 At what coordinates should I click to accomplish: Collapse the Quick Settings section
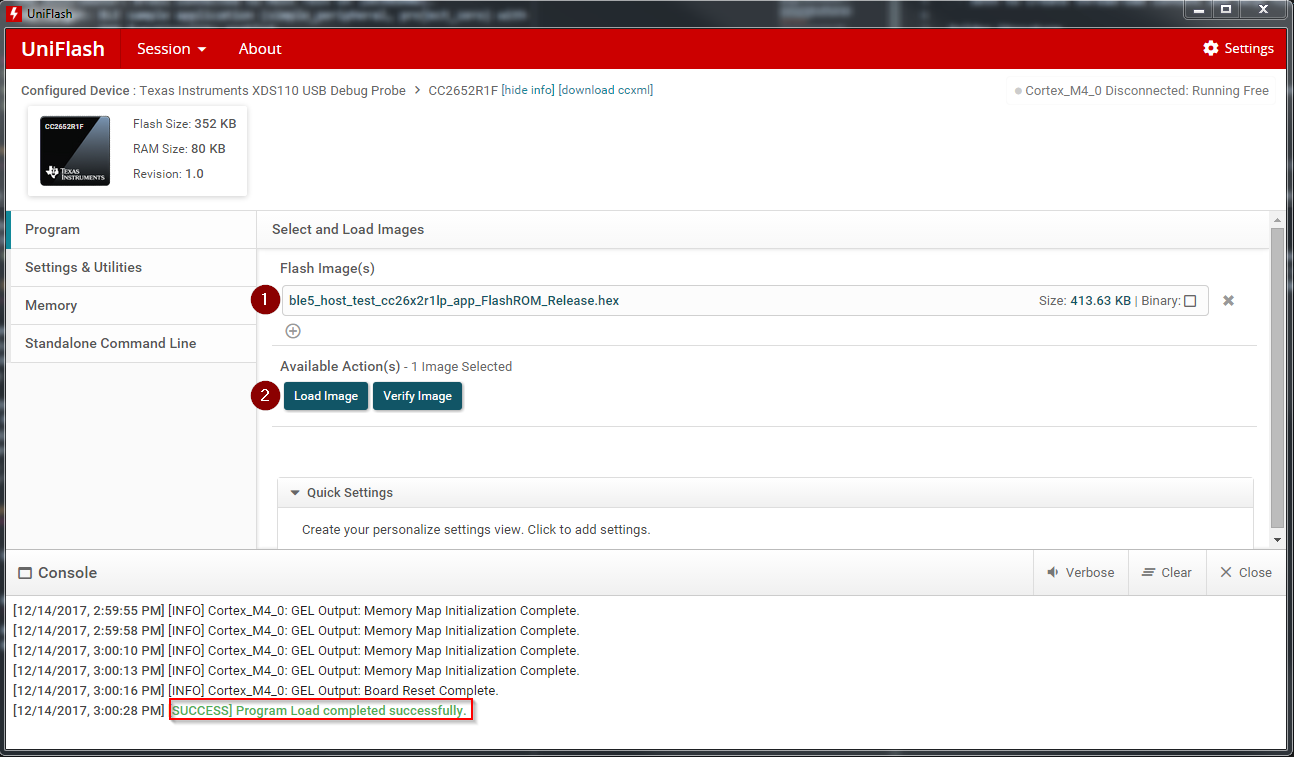tap(295, 492)
